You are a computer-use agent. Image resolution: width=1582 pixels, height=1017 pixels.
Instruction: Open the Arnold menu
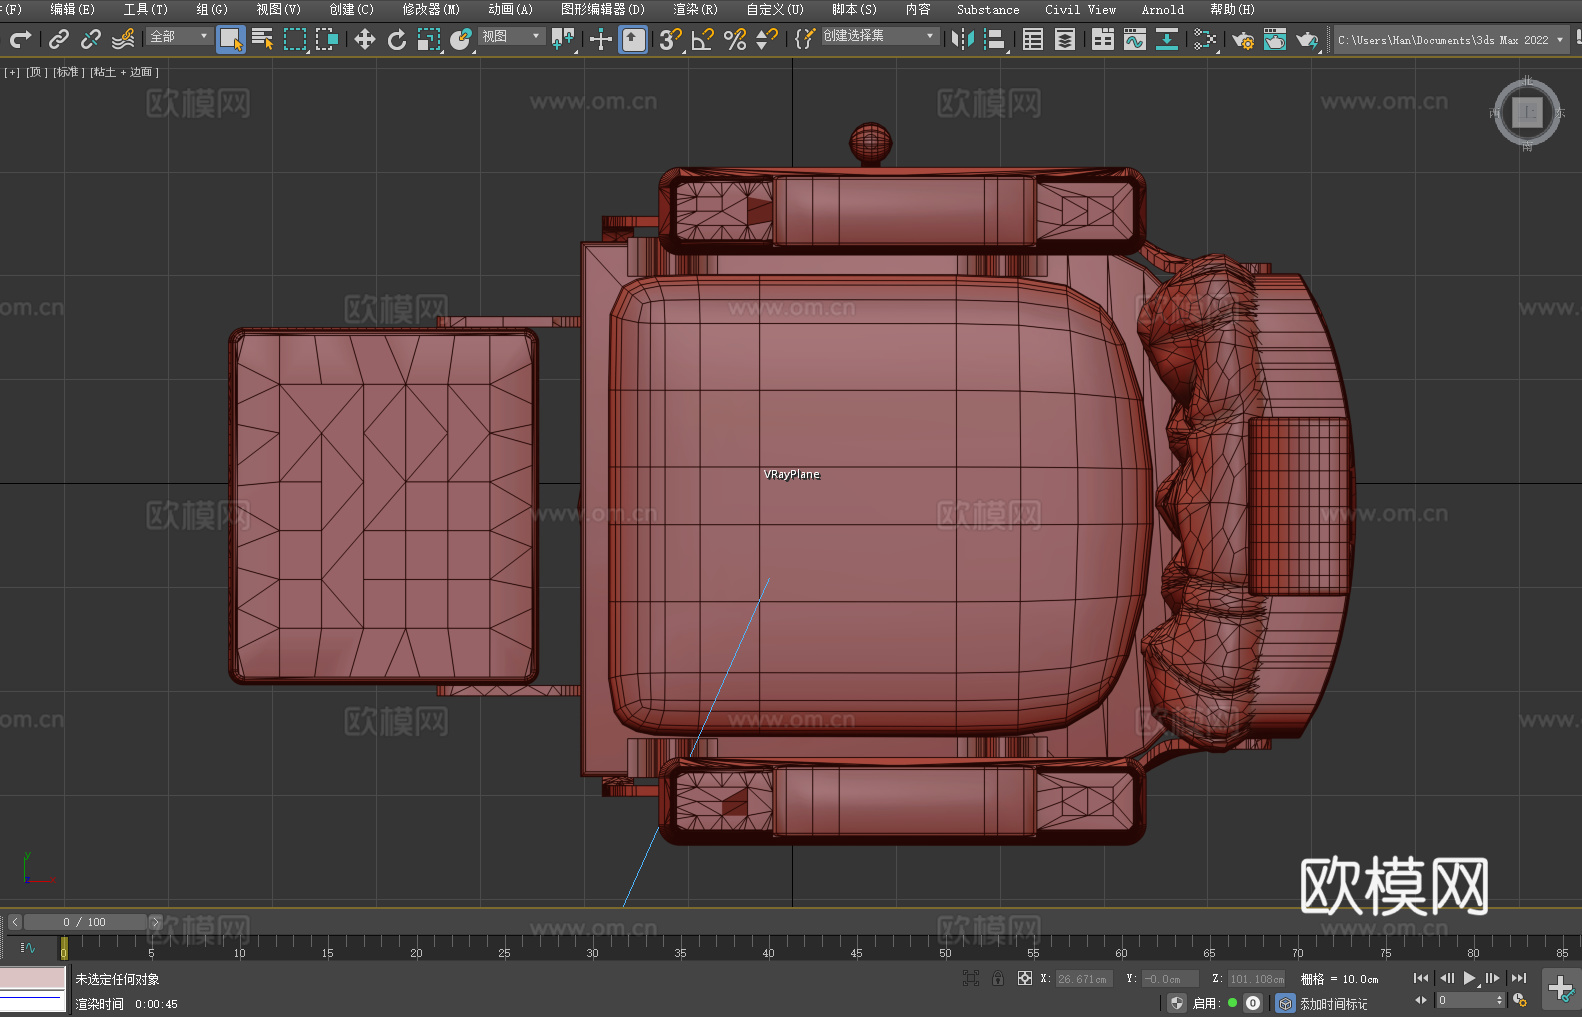click(1162, 9)
